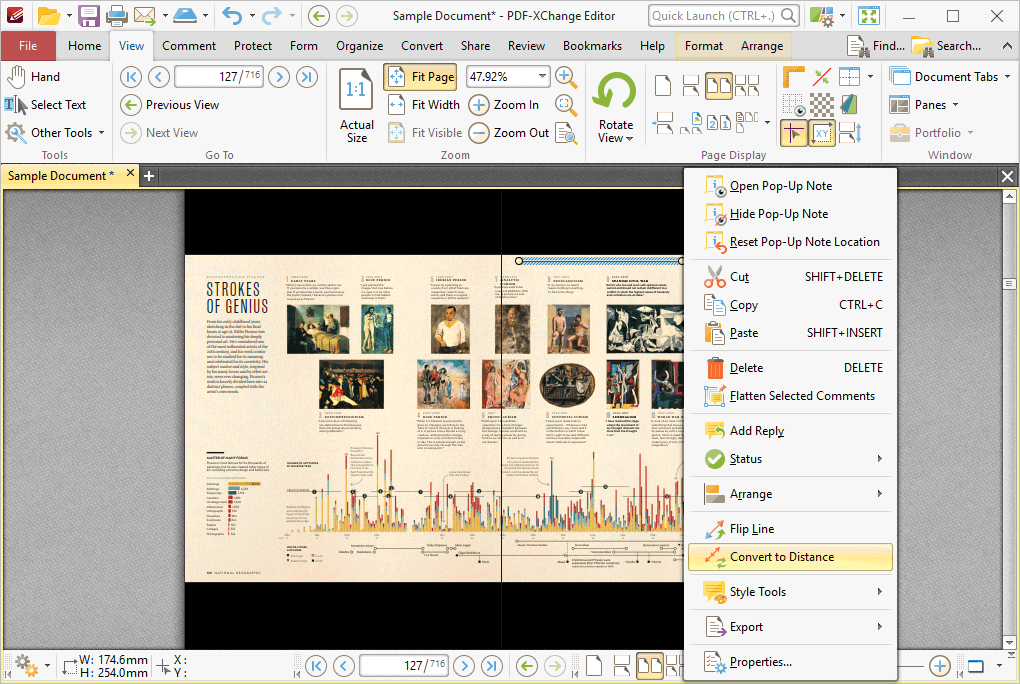This screenshot has height=684, width=1020.
Task: Expand the Style Tools submenu
Action: 790,592
